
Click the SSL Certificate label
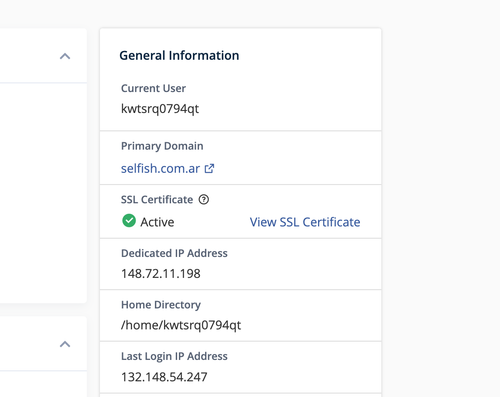coord(157,200)
